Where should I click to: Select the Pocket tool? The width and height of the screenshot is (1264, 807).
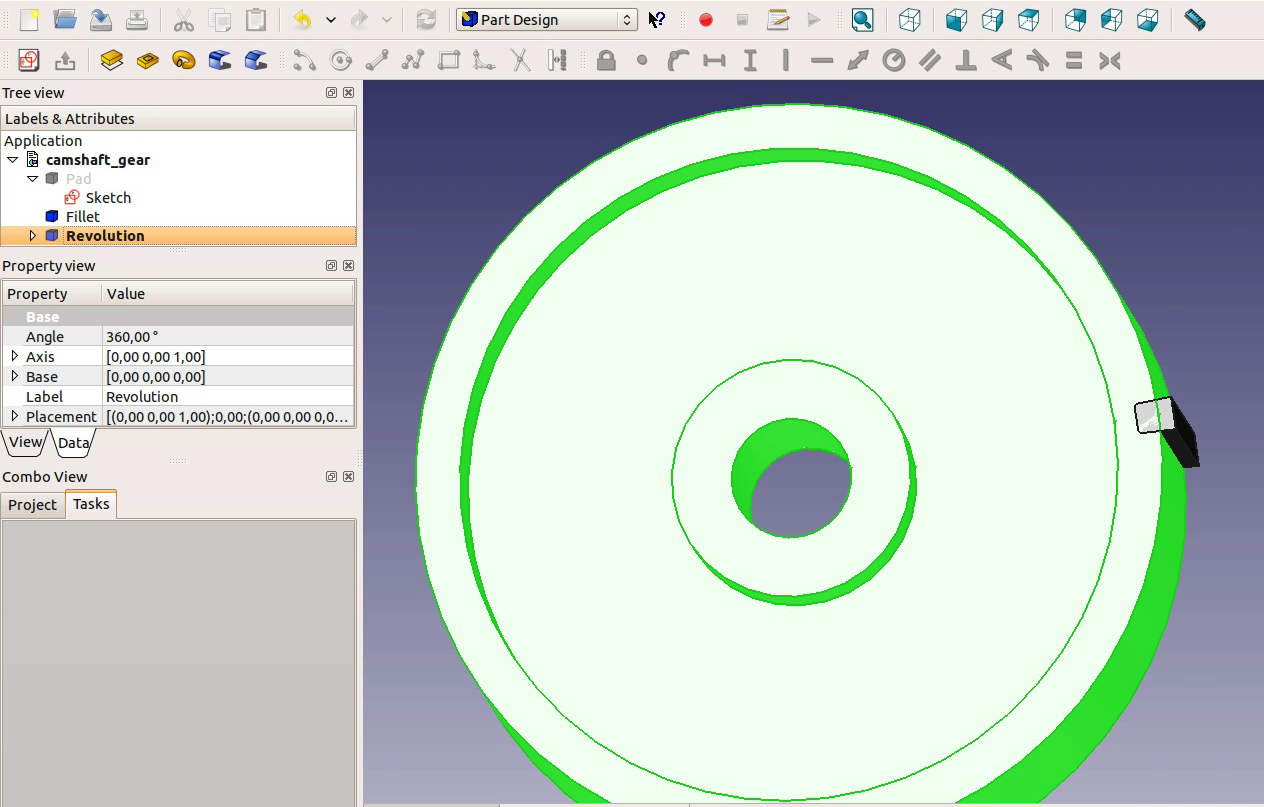coord(147,60)
